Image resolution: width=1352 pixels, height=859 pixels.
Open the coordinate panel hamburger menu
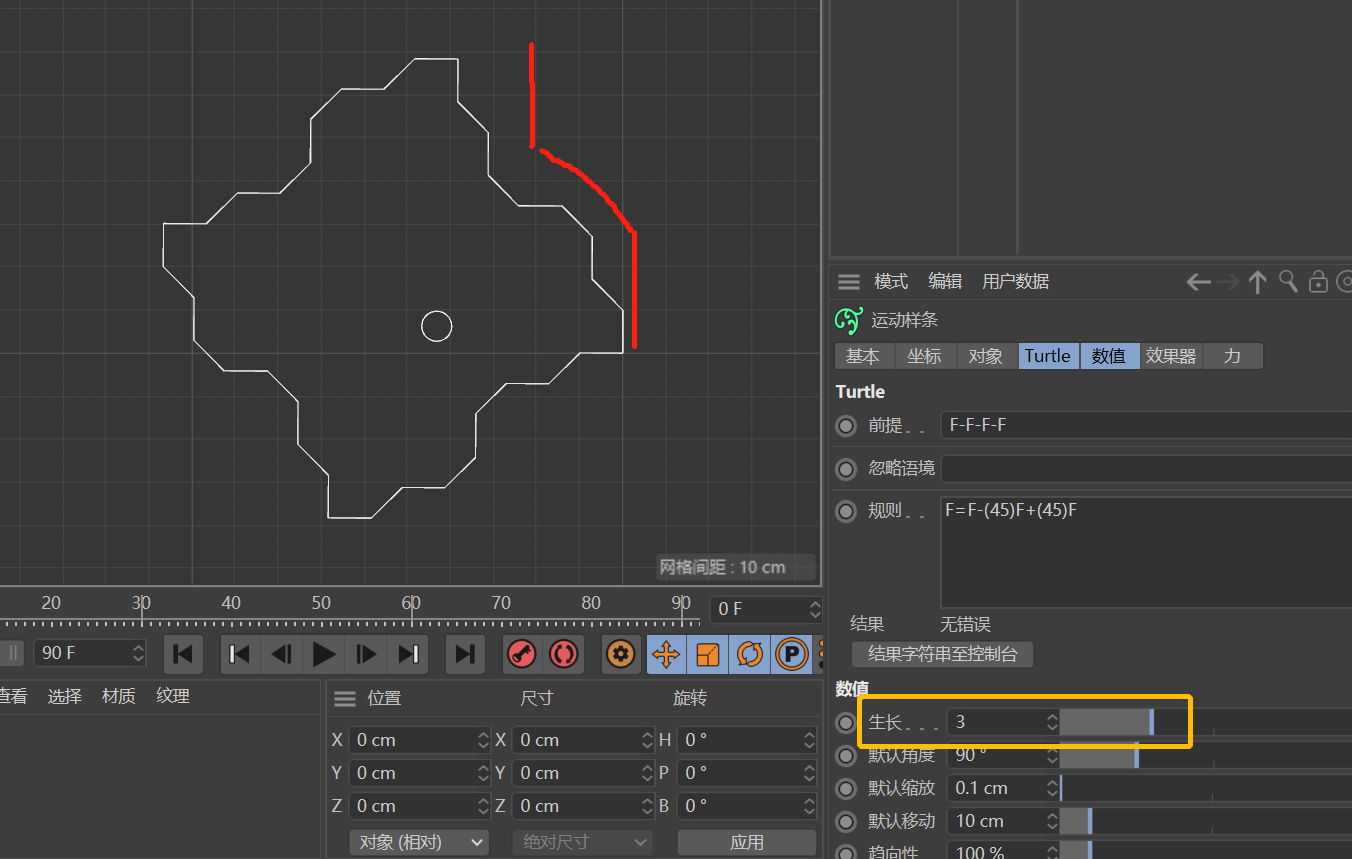(345, 698)
